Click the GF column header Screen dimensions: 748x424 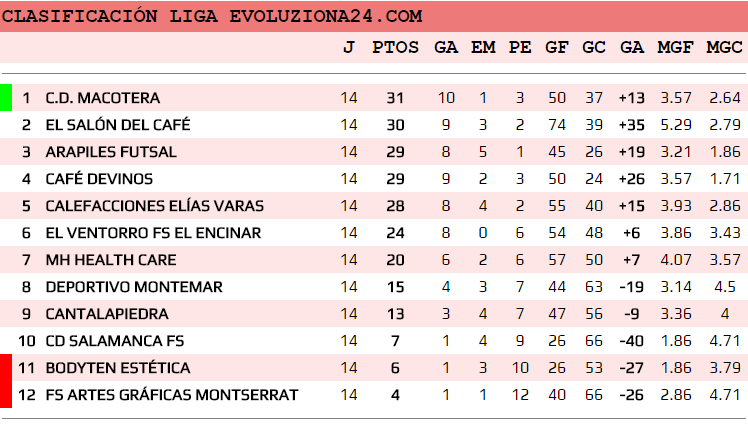click(x=557, y=47)
